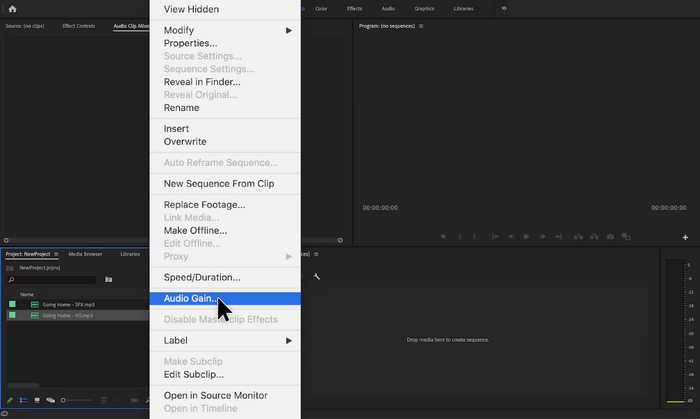Screen dimensions: 700x419
Task: Switch Project panel to Freeform View
Action: tap(50, 400)
